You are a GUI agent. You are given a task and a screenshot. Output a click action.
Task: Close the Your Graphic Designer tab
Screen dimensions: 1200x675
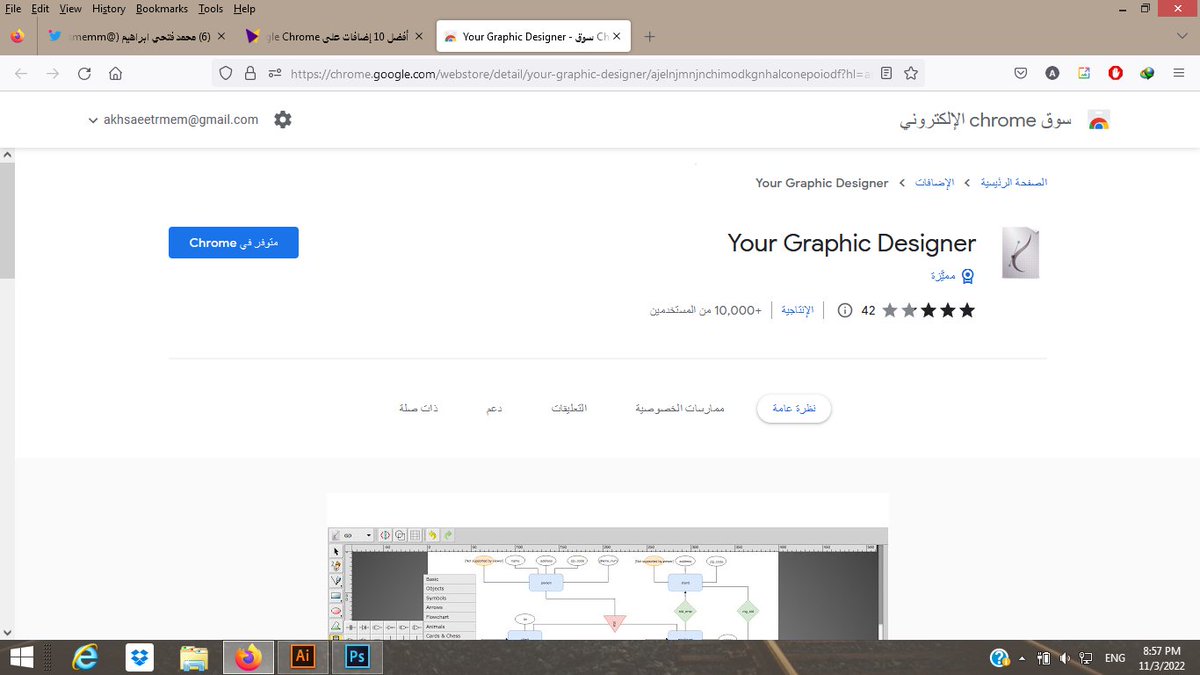617,37
